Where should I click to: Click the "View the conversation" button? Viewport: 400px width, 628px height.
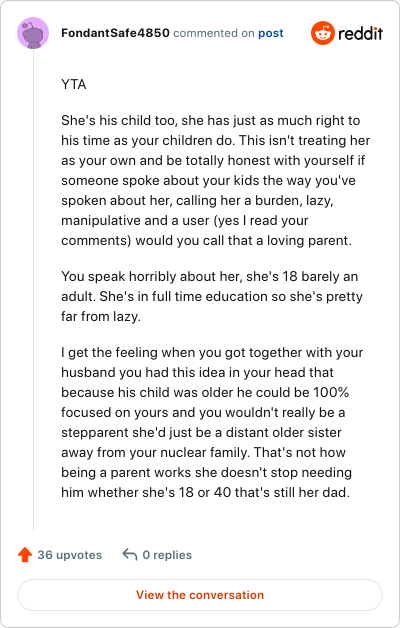click(200, 595)
